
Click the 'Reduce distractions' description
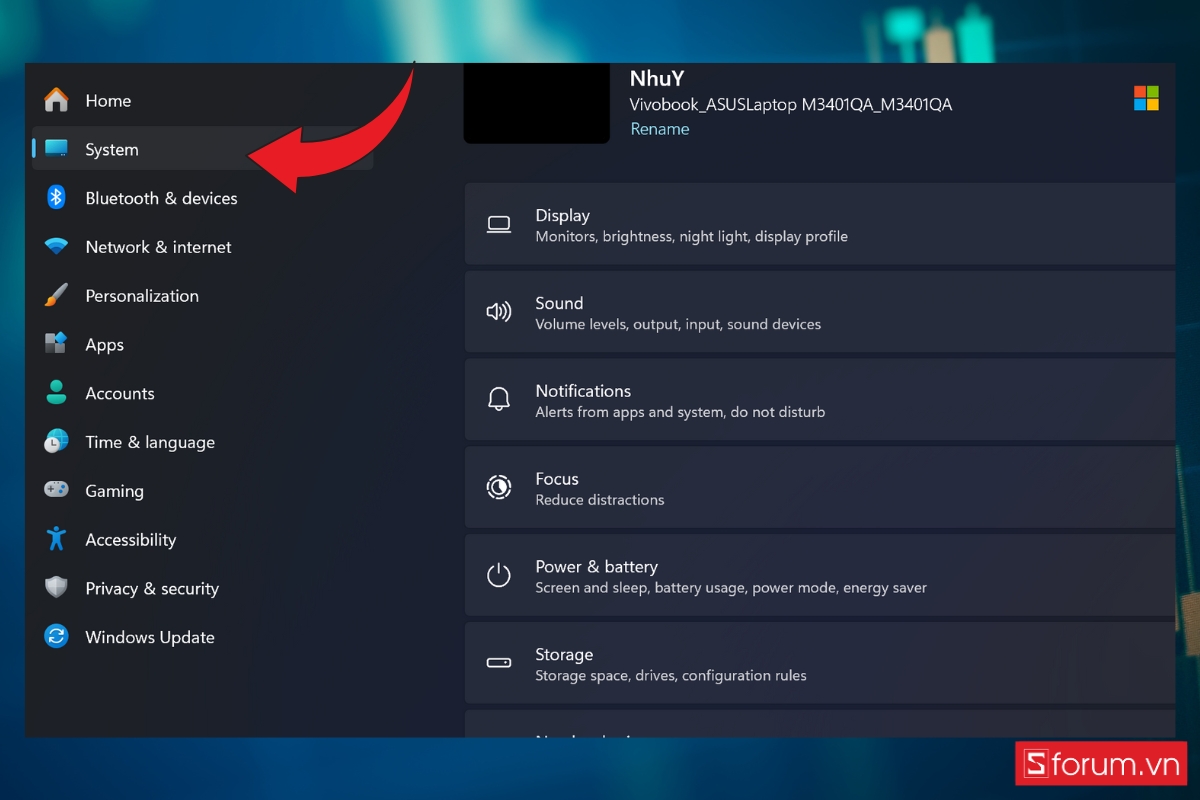click(x=600, y=500)
